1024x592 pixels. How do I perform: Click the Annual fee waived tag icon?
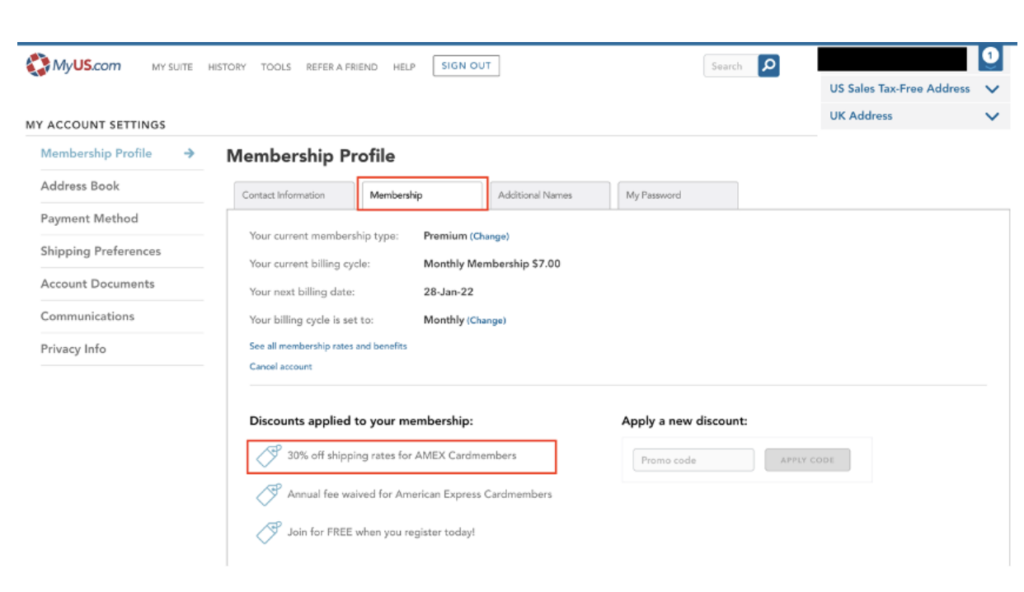(x=268, y=494)
